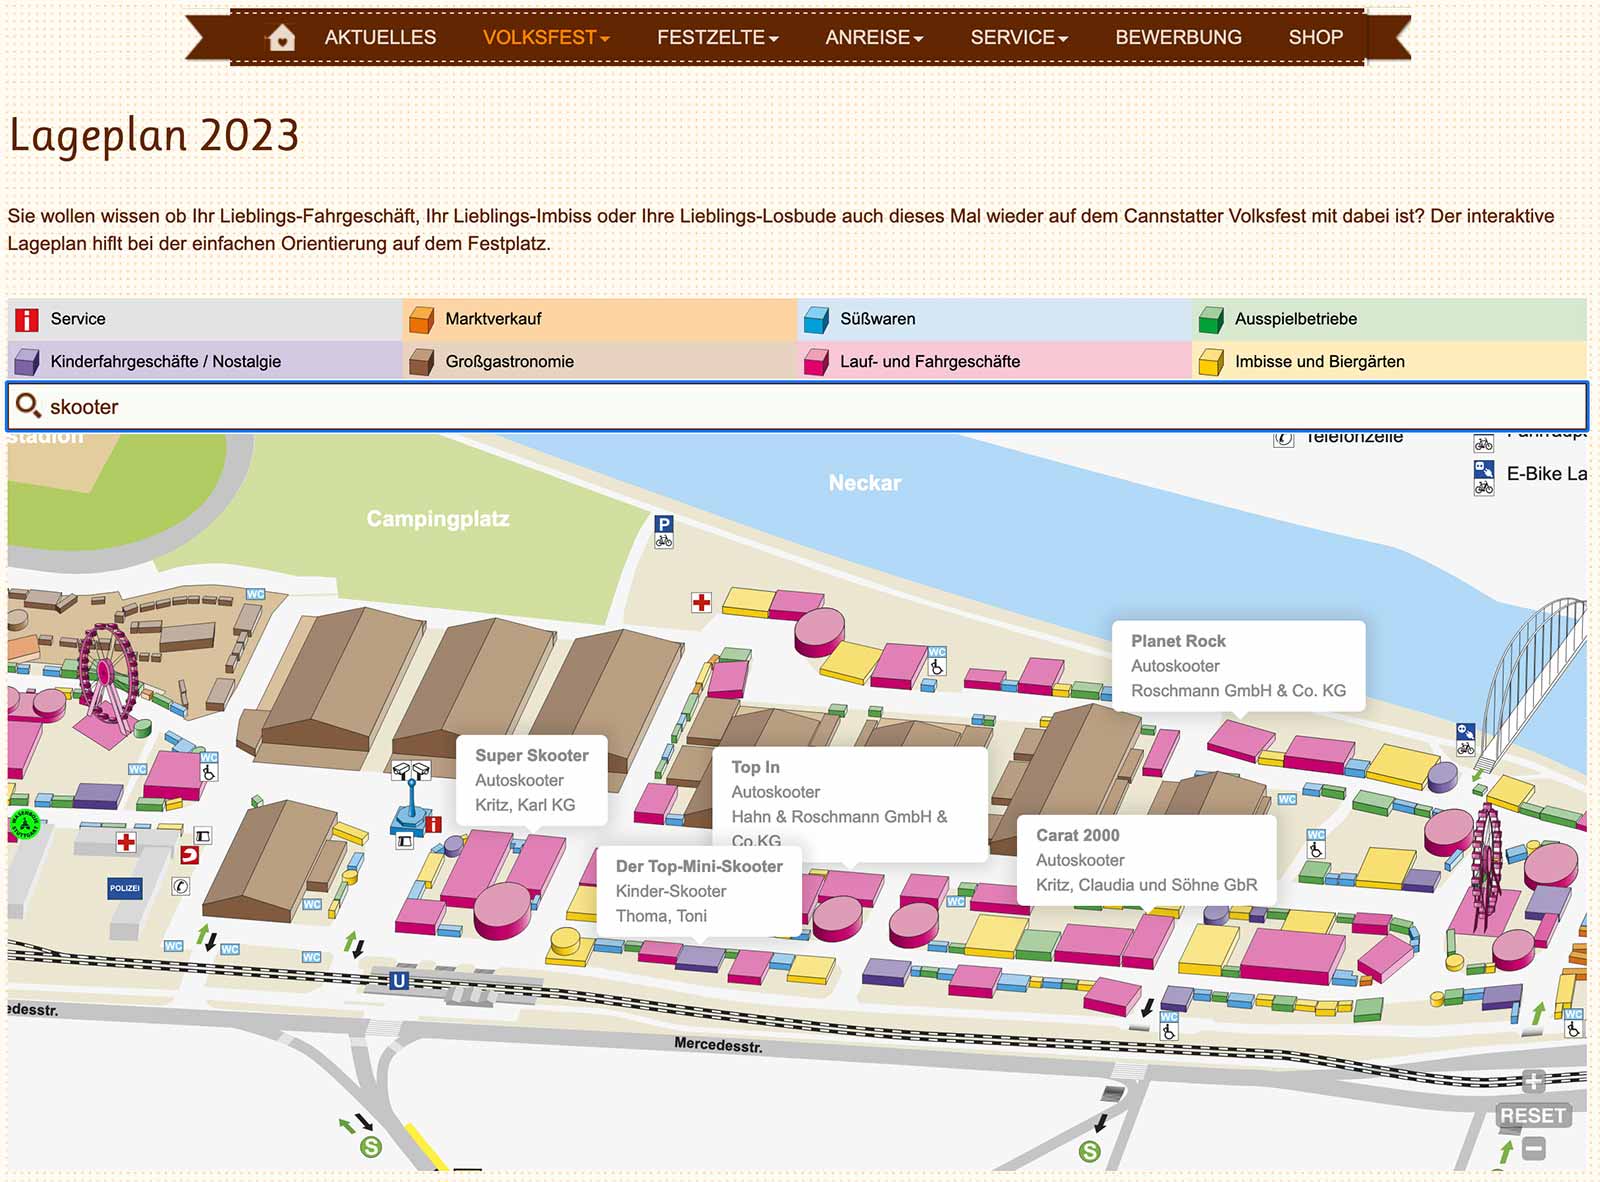
Task: Click the zoom in plus button
Action: coord(1533,1081)
